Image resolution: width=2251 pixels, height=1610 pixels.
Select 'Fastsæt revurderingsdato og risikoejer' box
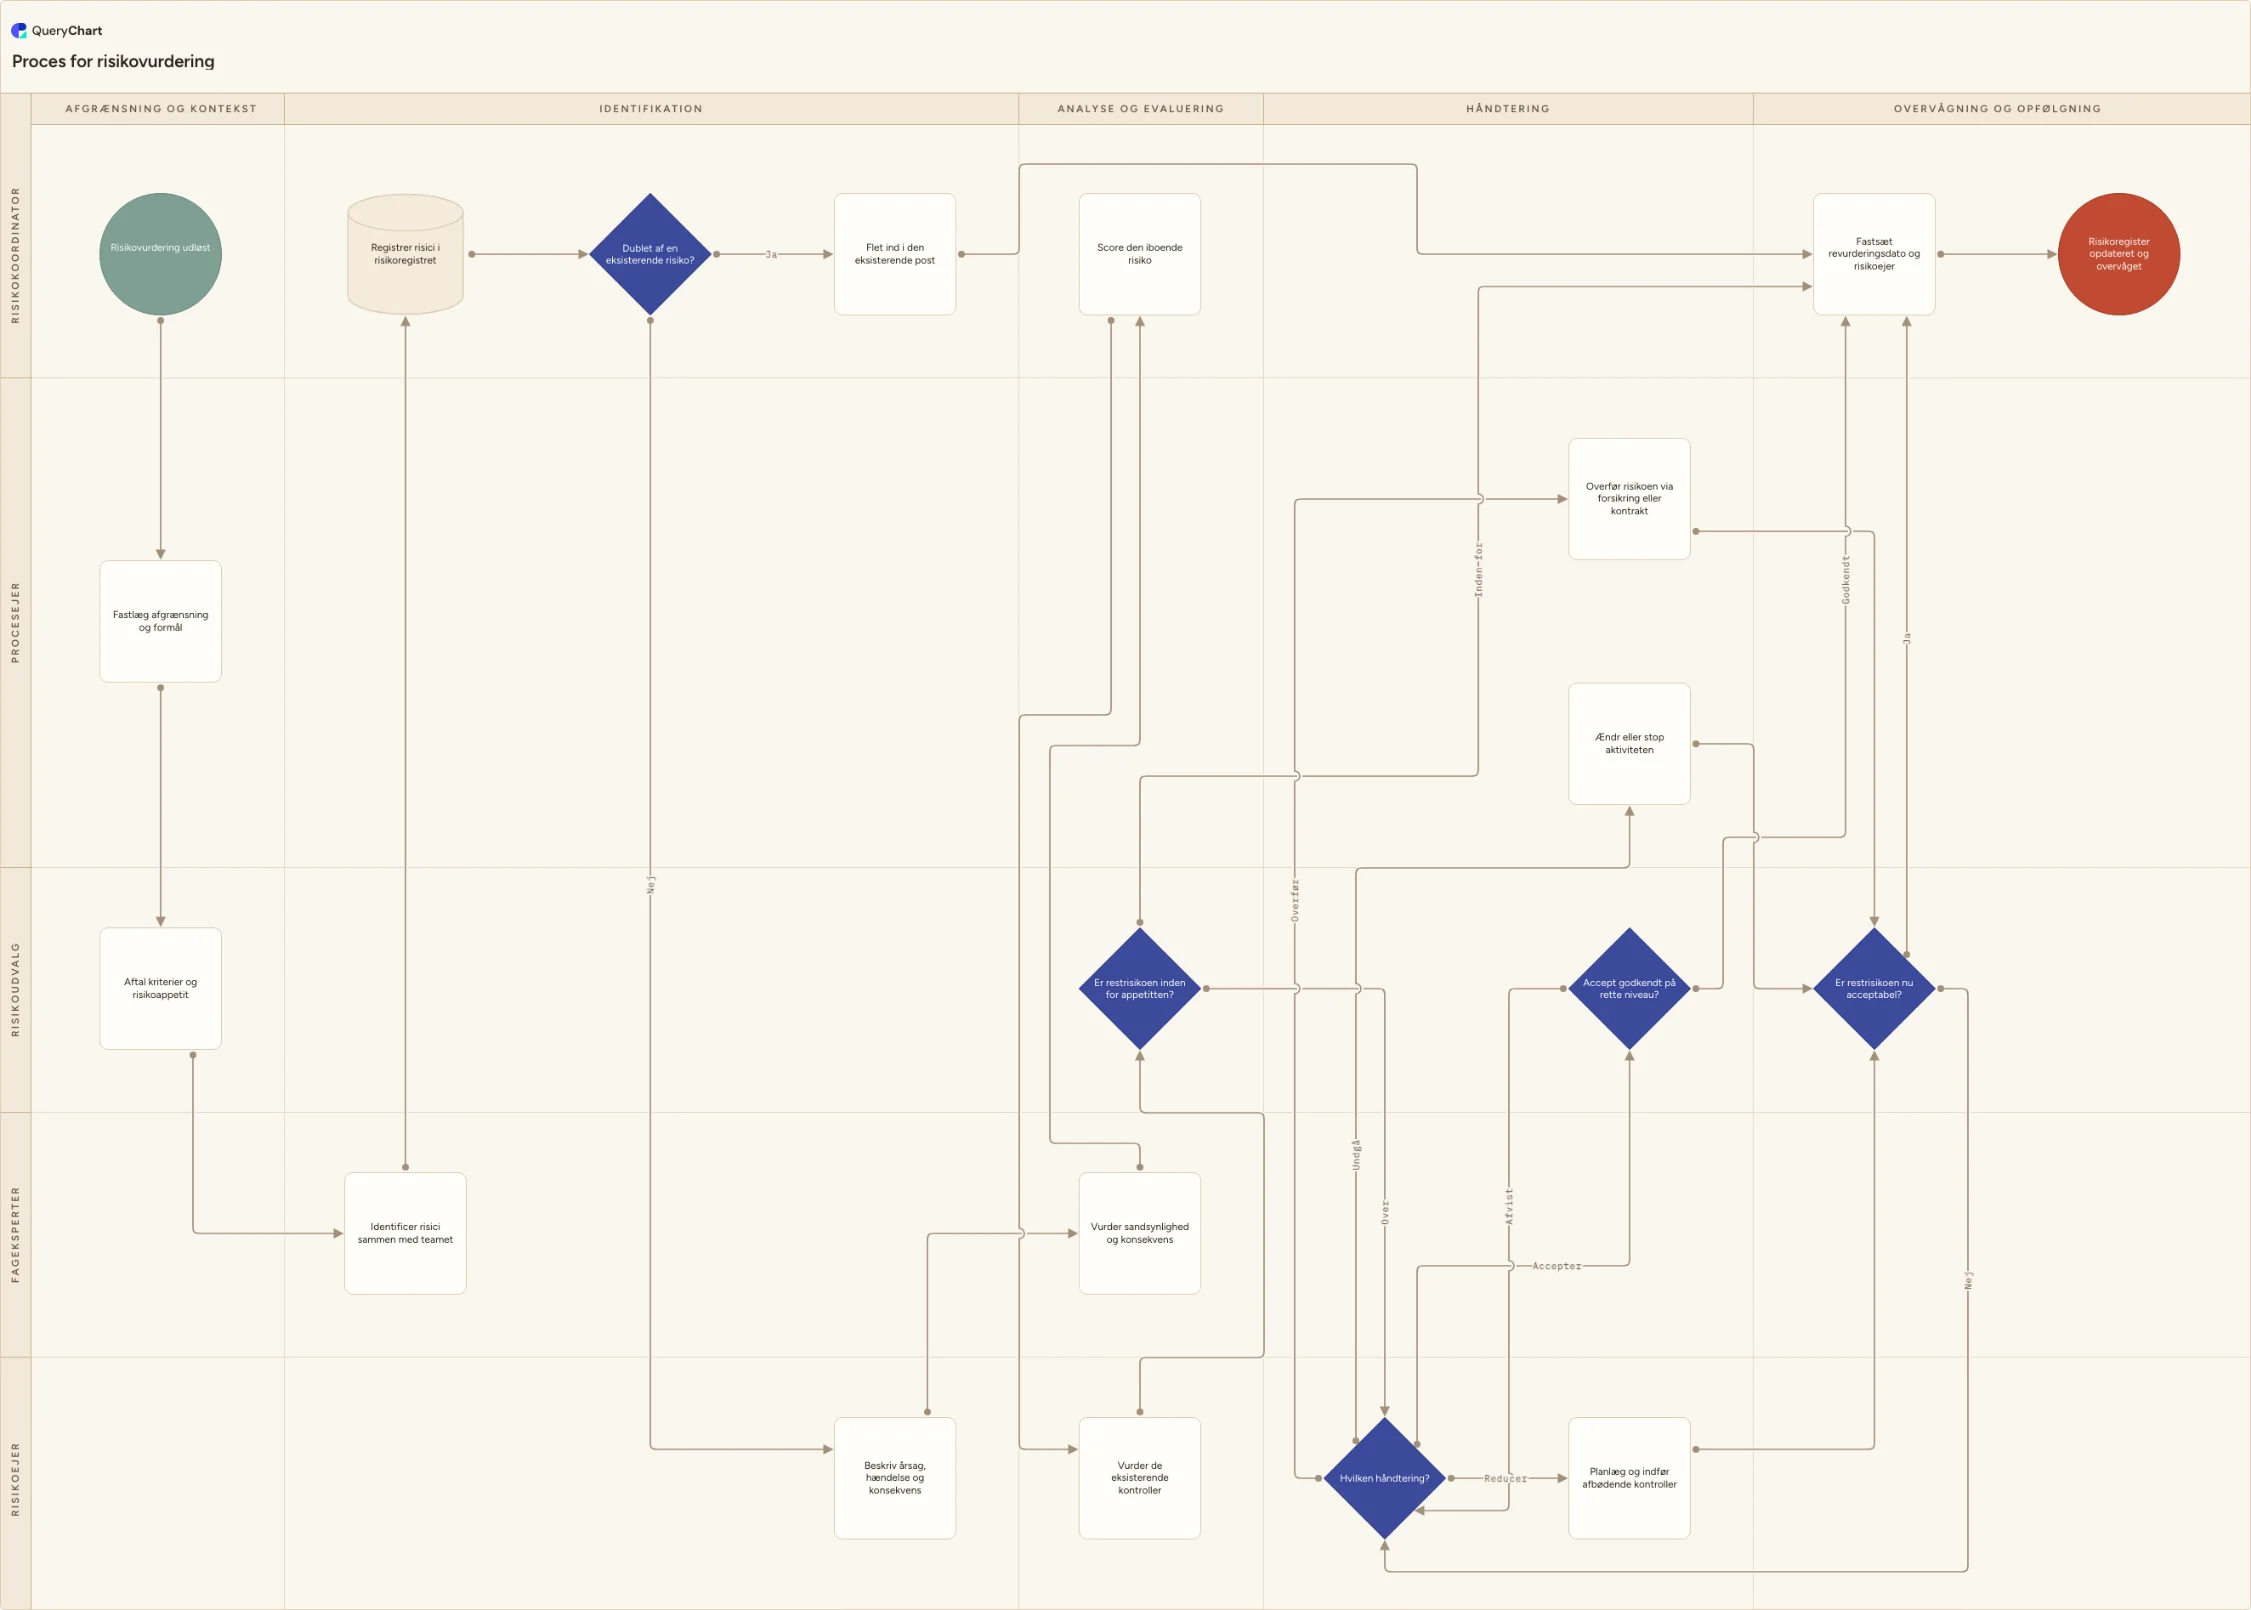(x=1874, y=254)
